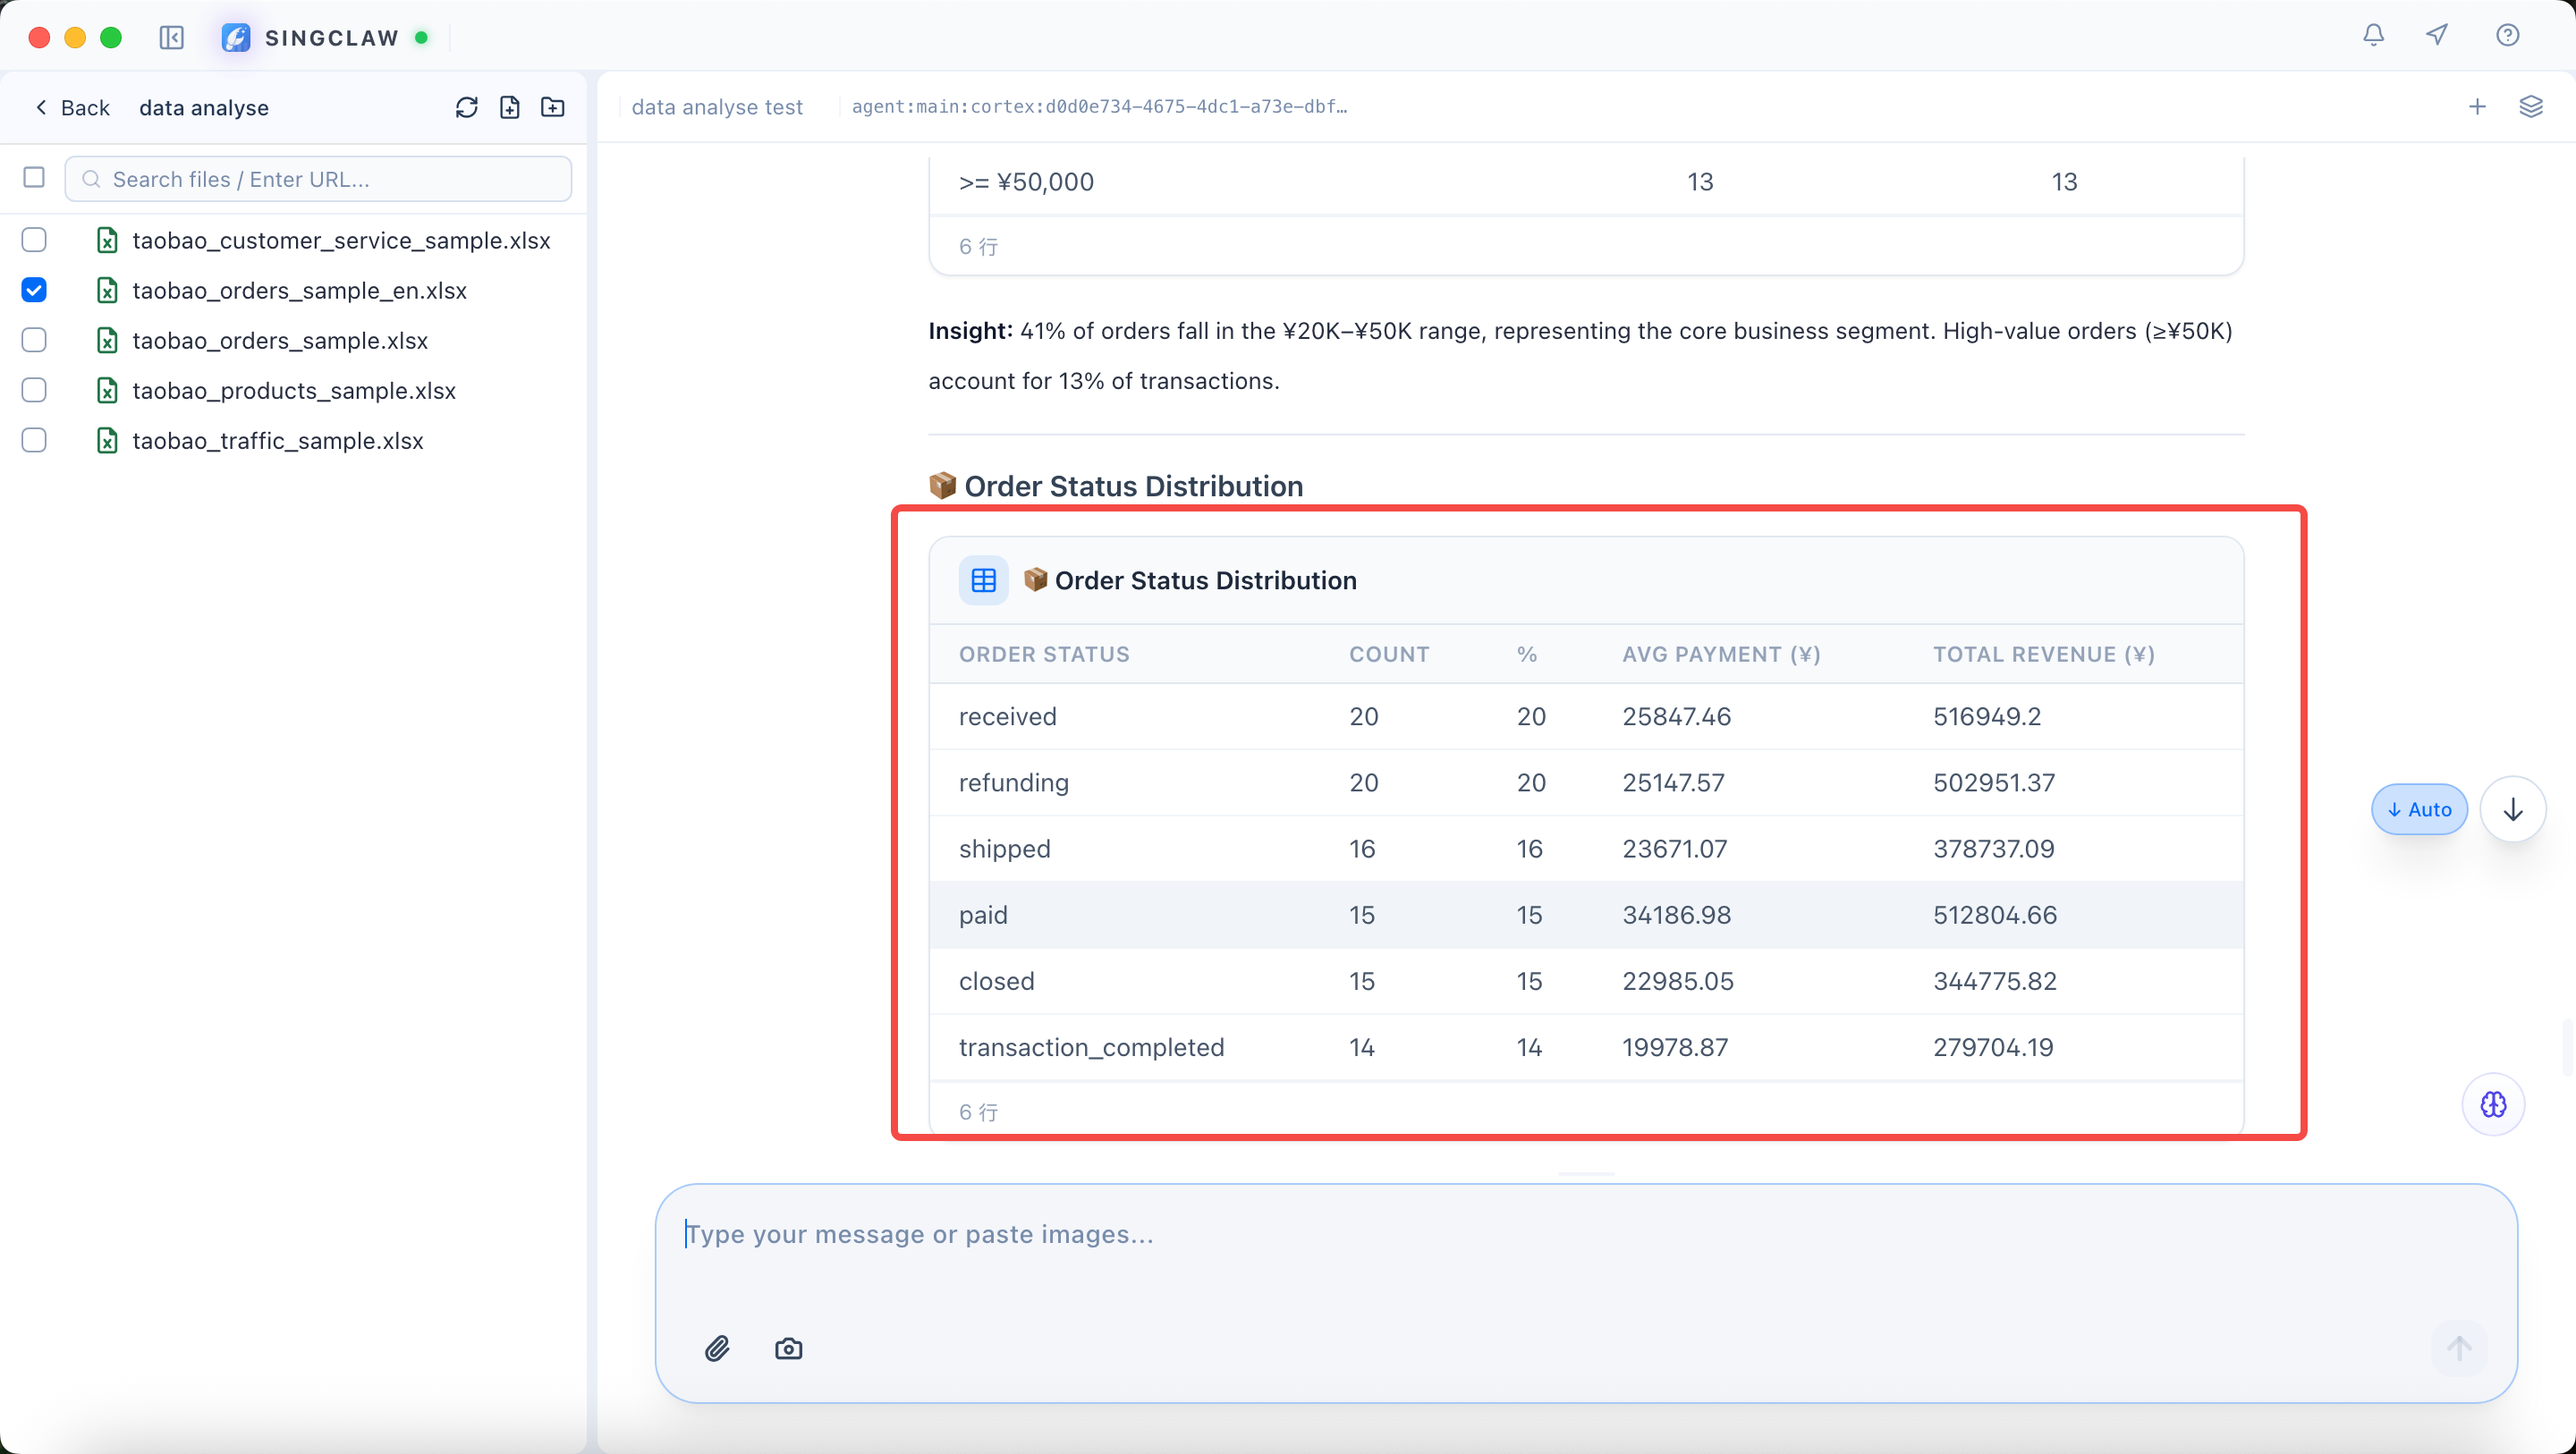Click the paper plane send icon
Screen dimensions: 2576x1454
click(2437, 36)
